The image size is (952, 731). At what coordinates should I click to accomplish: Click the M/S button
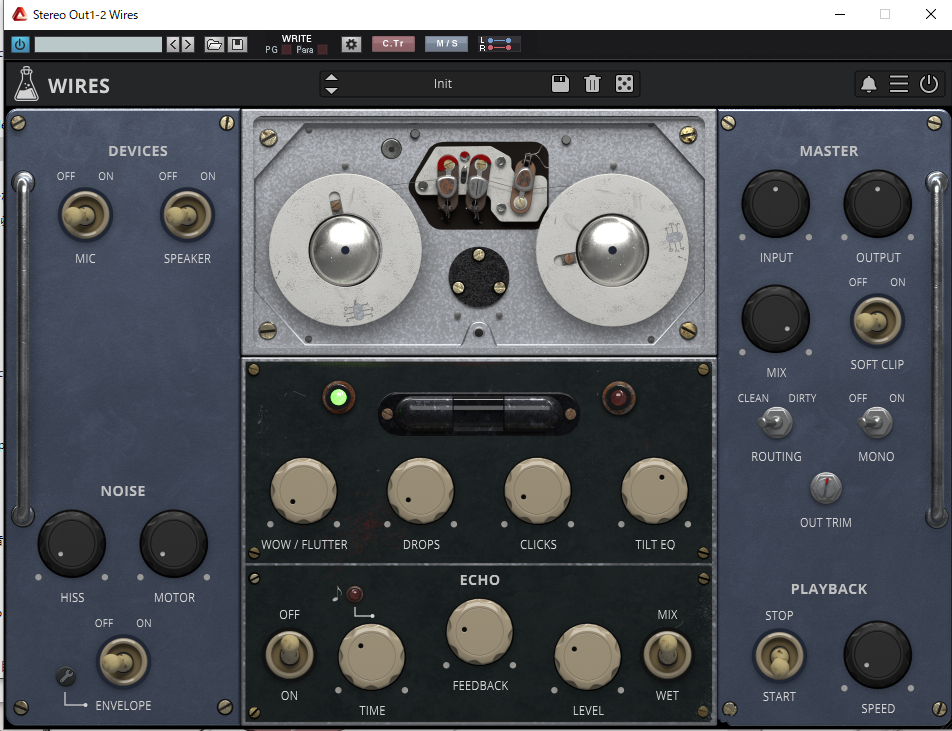click(x=446, y=44)
